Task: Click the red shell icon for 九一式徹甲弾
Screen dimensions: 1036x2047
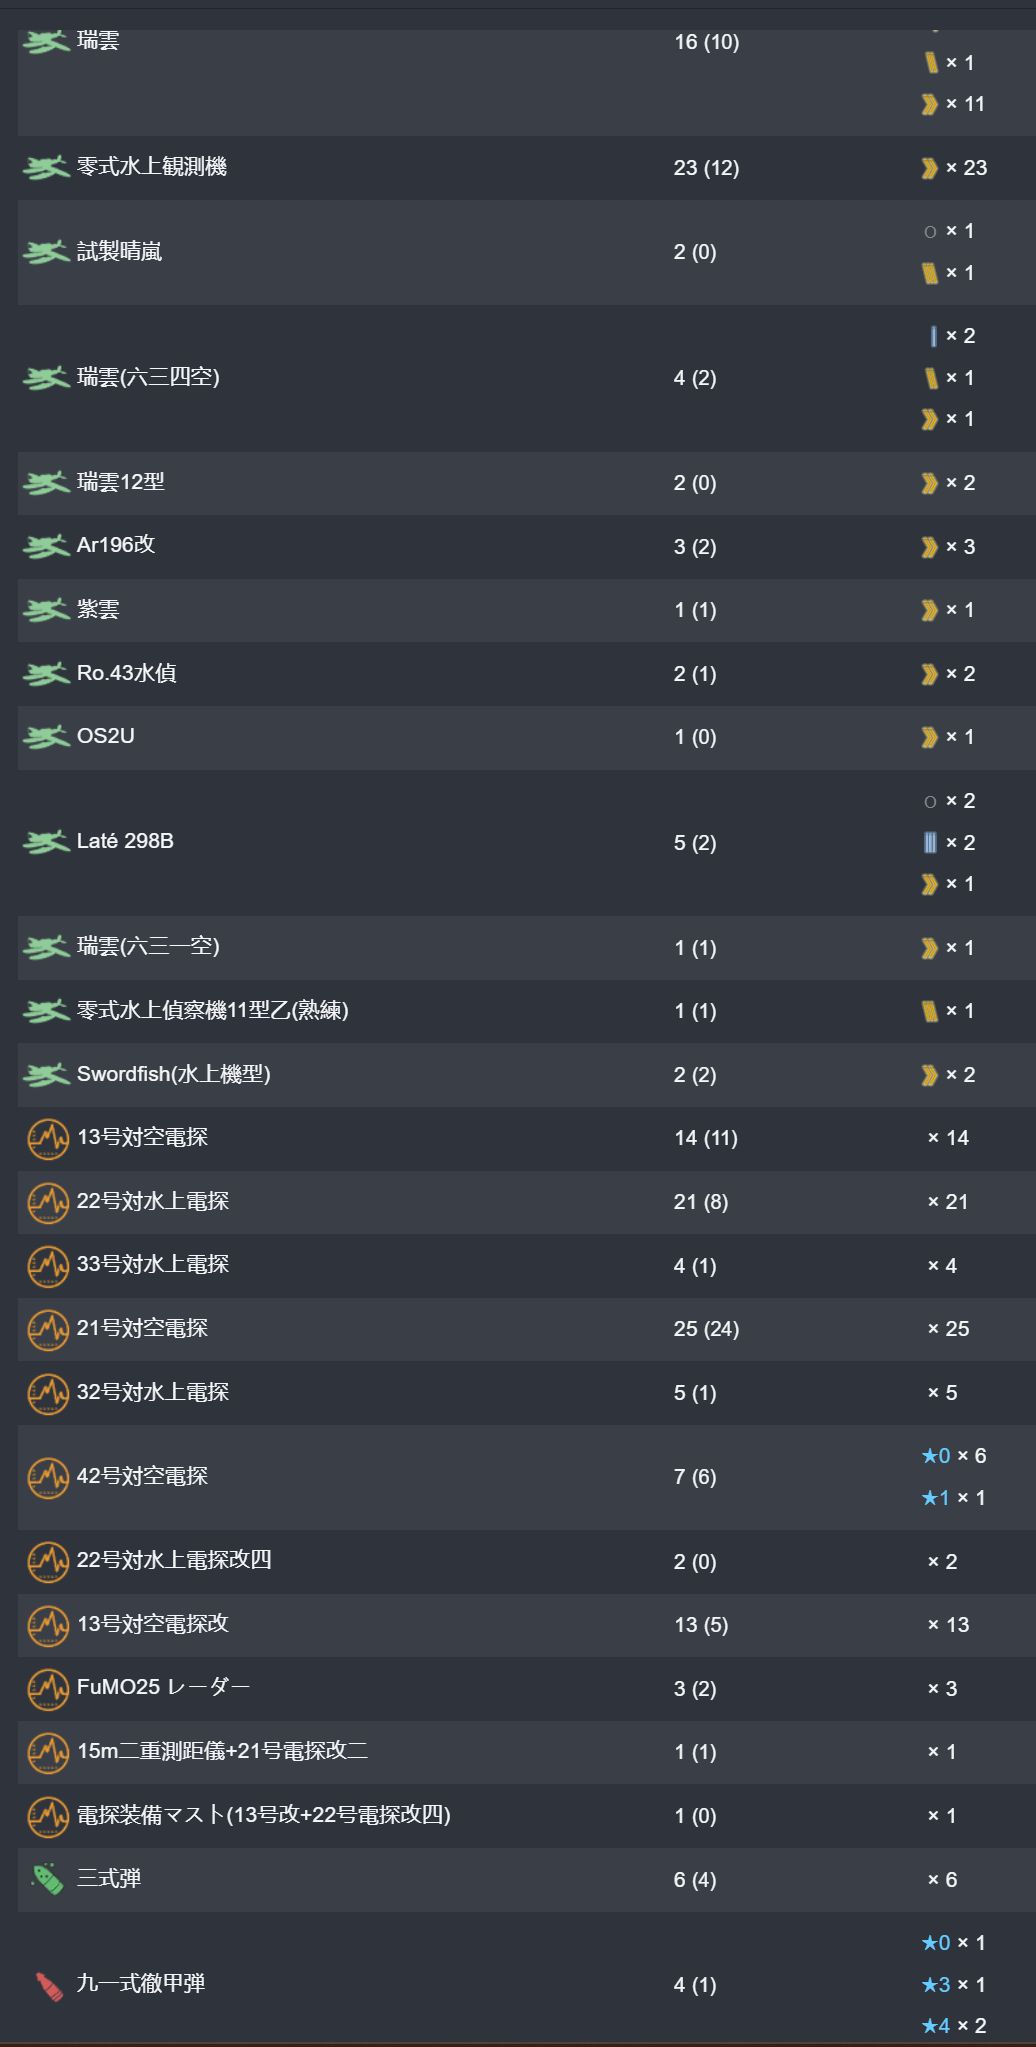Action: click(x=48, y=1985)
